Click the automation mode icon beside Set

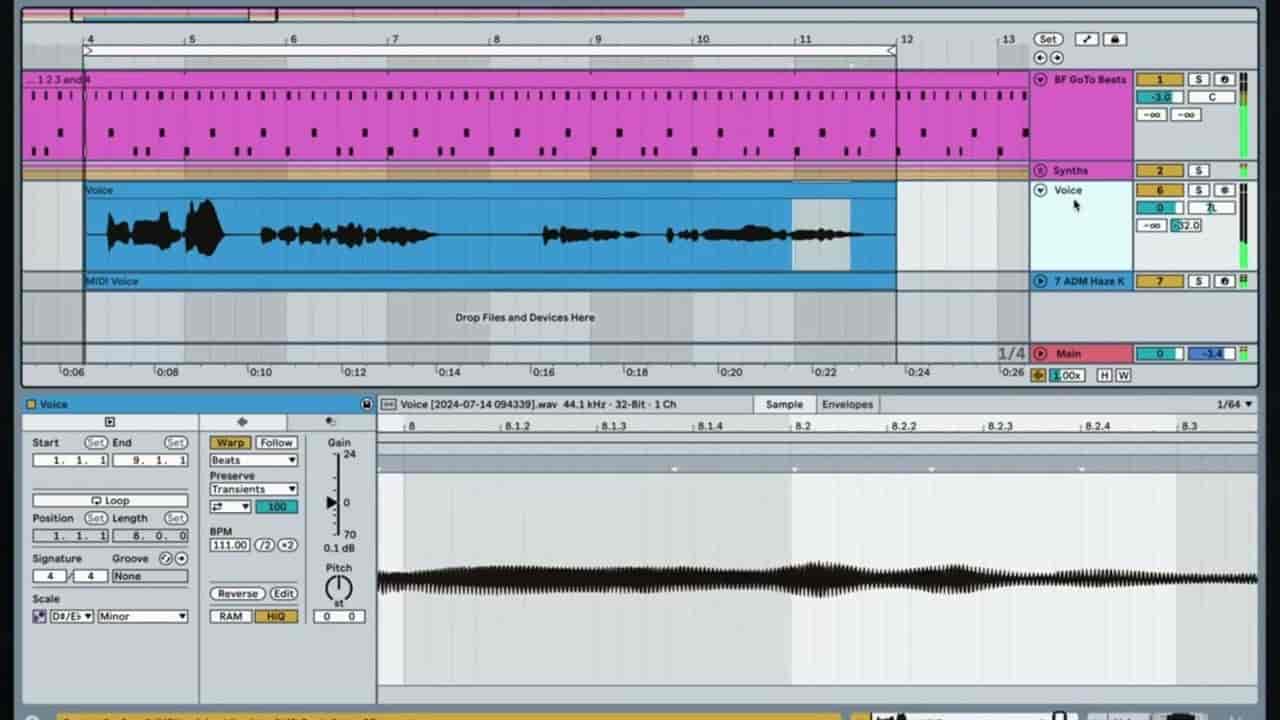[1087, 39]
